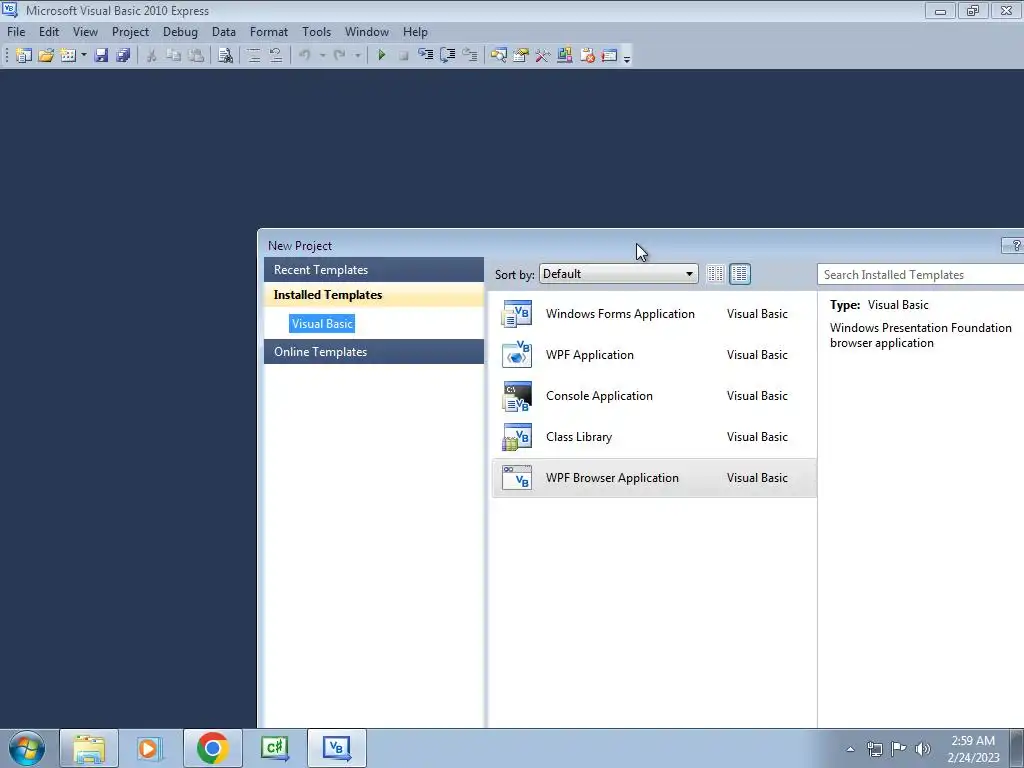Click the green Start Debugging arrow

(x=382, y=56)
